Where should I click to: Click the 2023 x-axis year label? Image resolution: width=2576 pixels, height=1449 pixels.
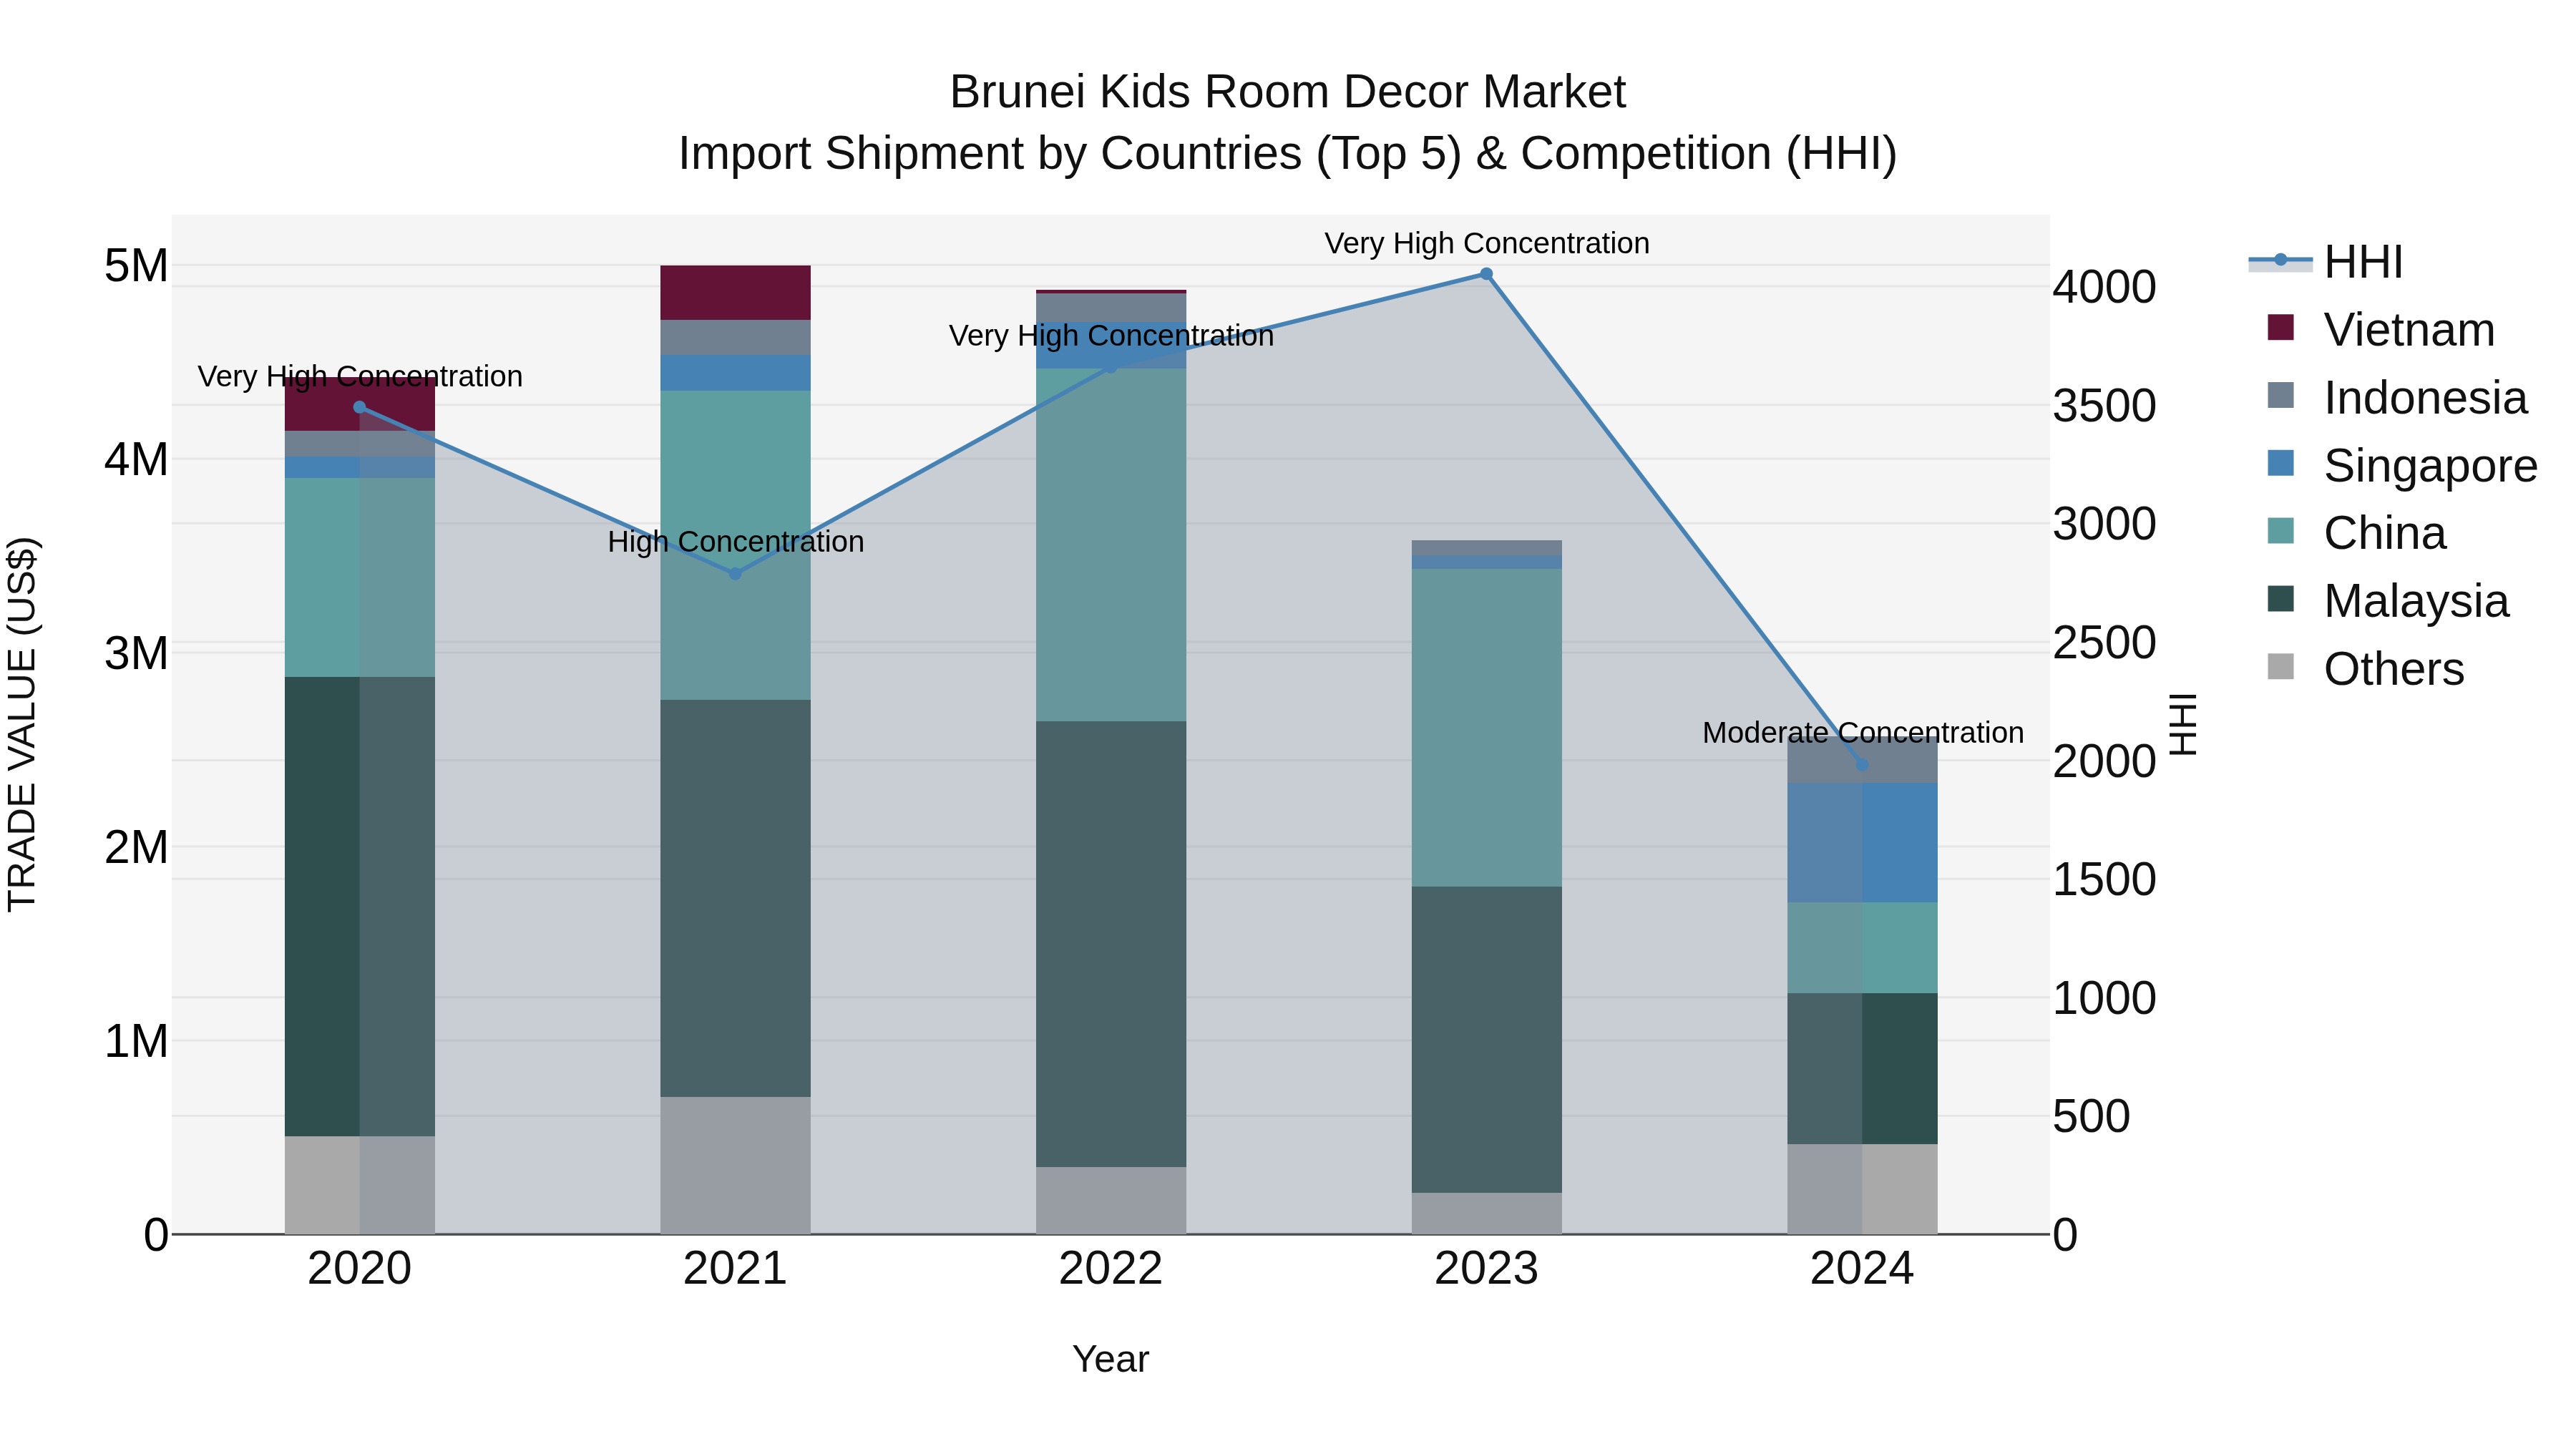1486,1269
